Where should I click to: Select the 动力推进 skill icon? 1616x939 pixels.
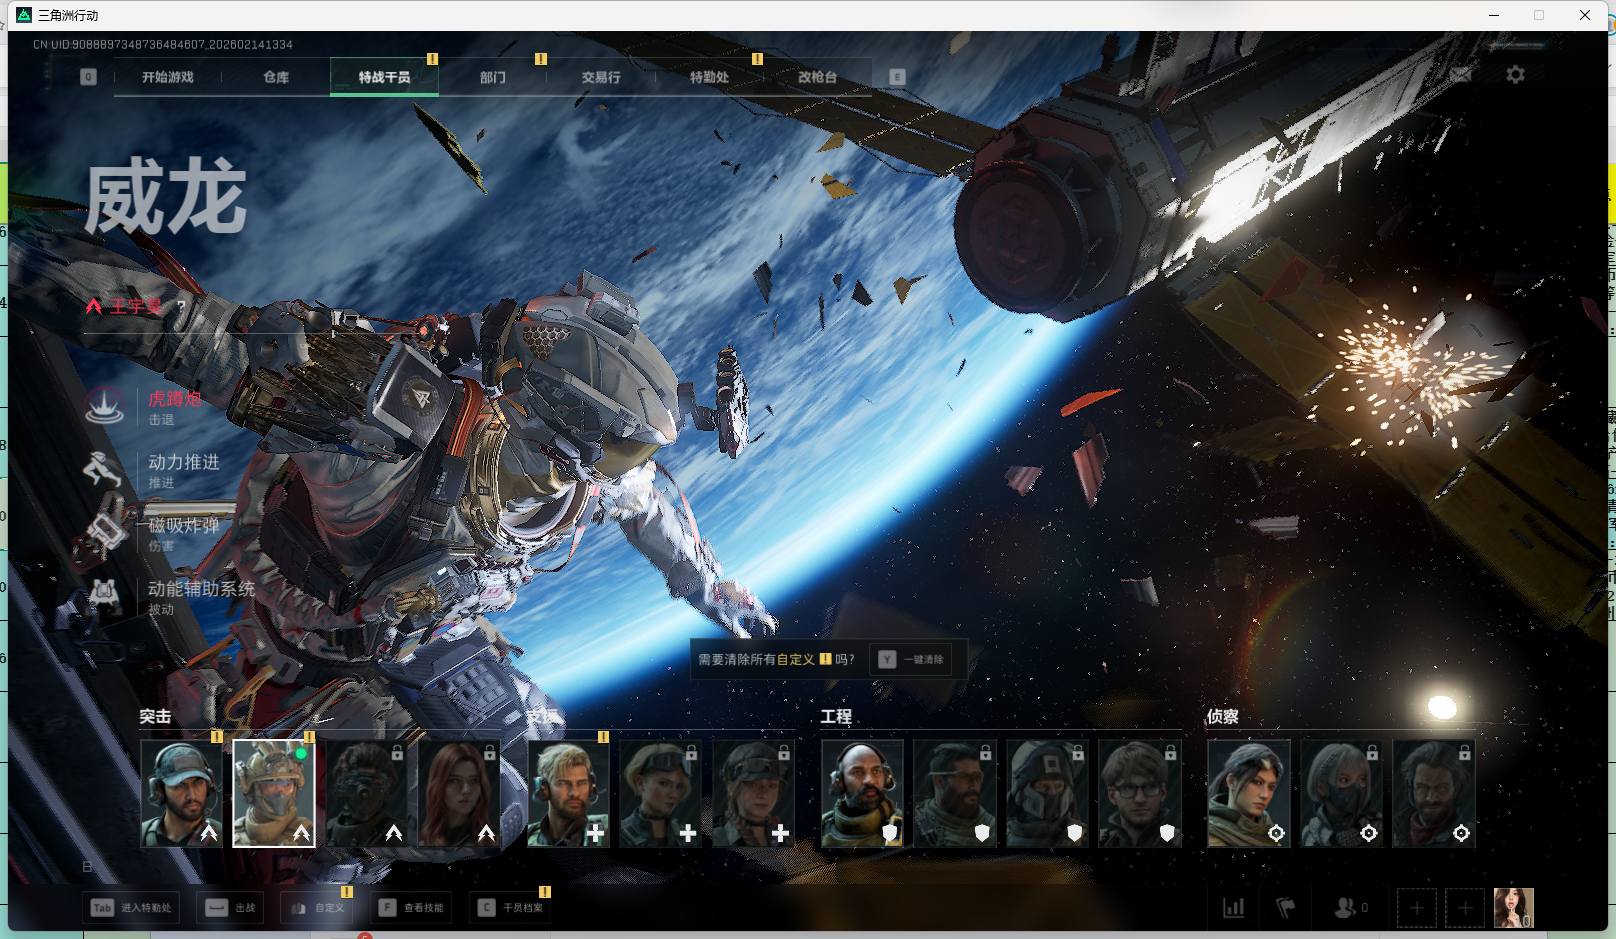104,469
